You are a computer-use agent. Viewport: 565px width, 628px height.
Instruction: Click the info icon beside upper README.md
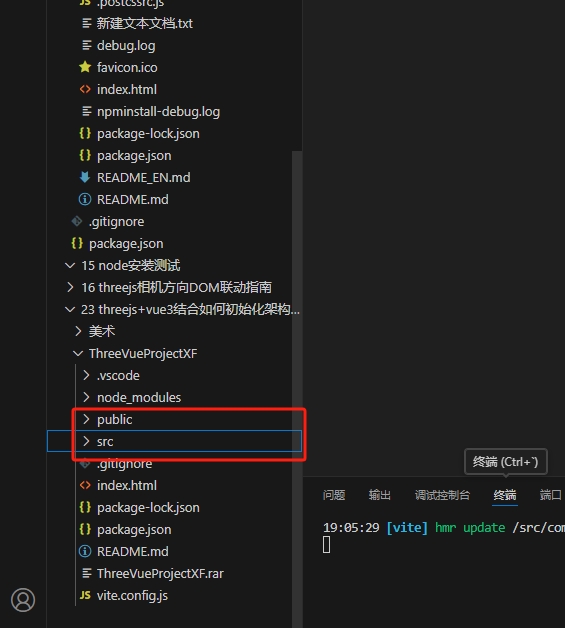(x=85, y=199)
